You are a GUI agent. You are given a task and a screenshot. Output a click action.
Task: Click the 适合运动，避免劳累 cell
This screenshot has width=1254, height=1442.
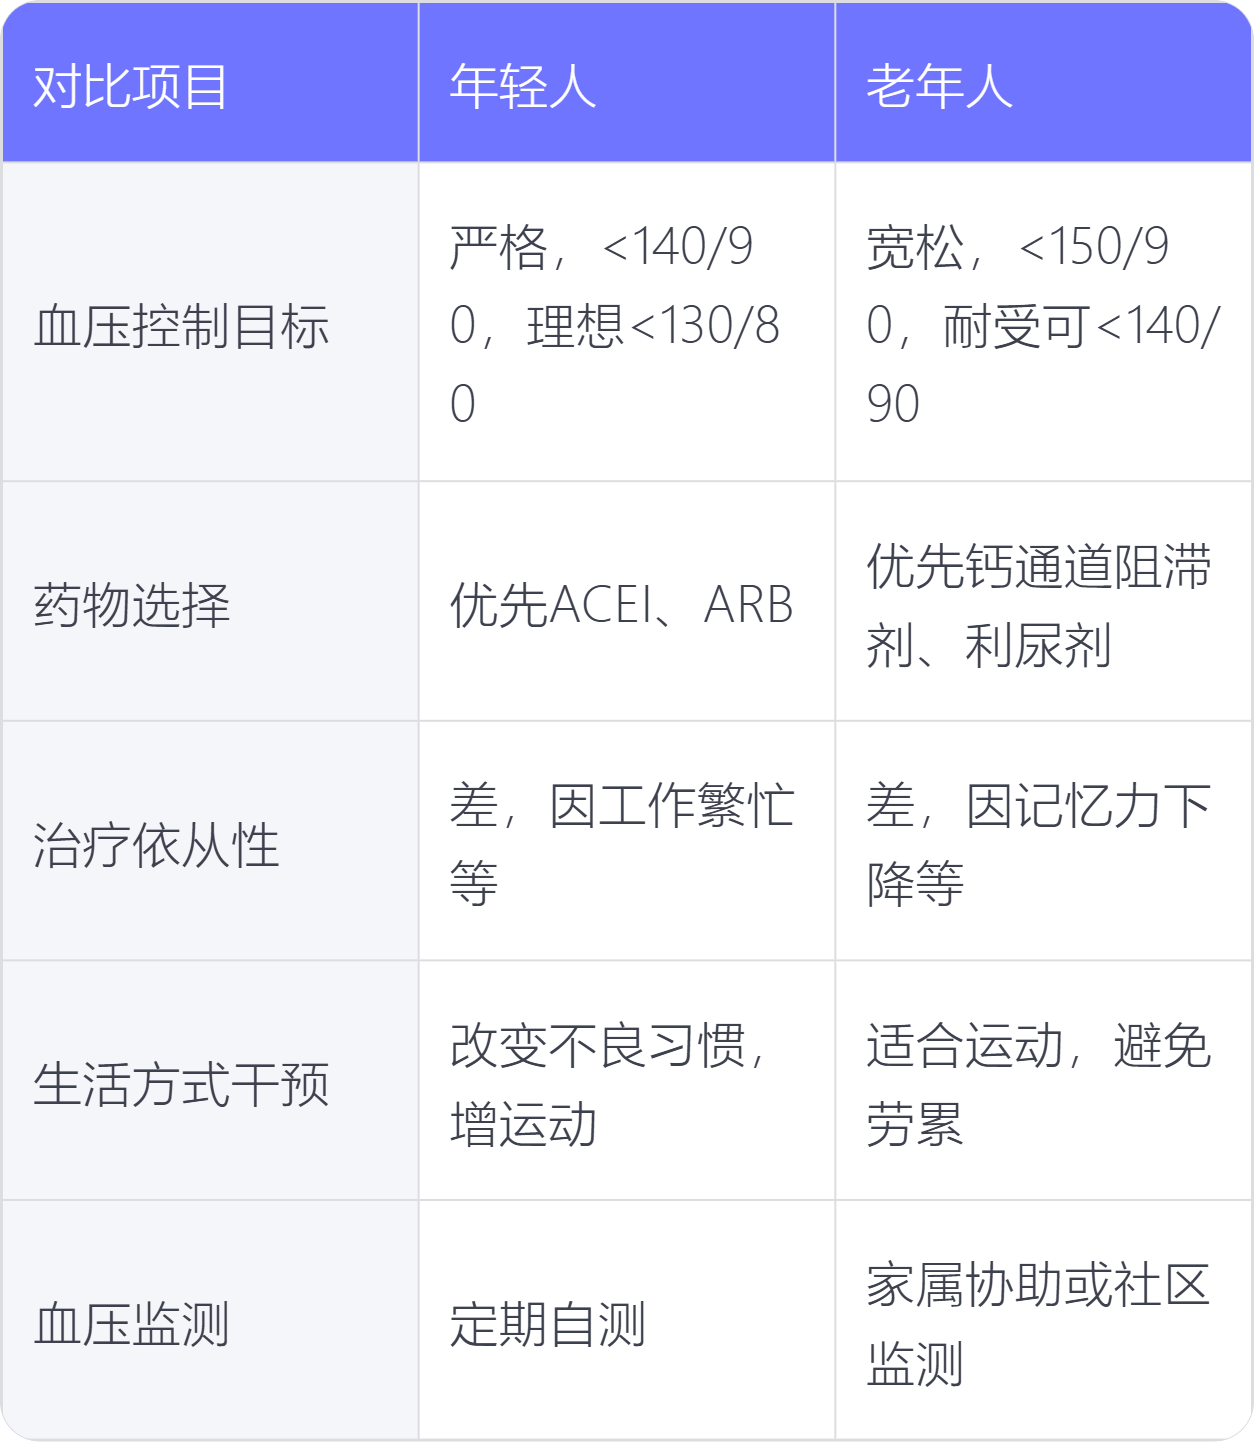click(1043, 1081)
